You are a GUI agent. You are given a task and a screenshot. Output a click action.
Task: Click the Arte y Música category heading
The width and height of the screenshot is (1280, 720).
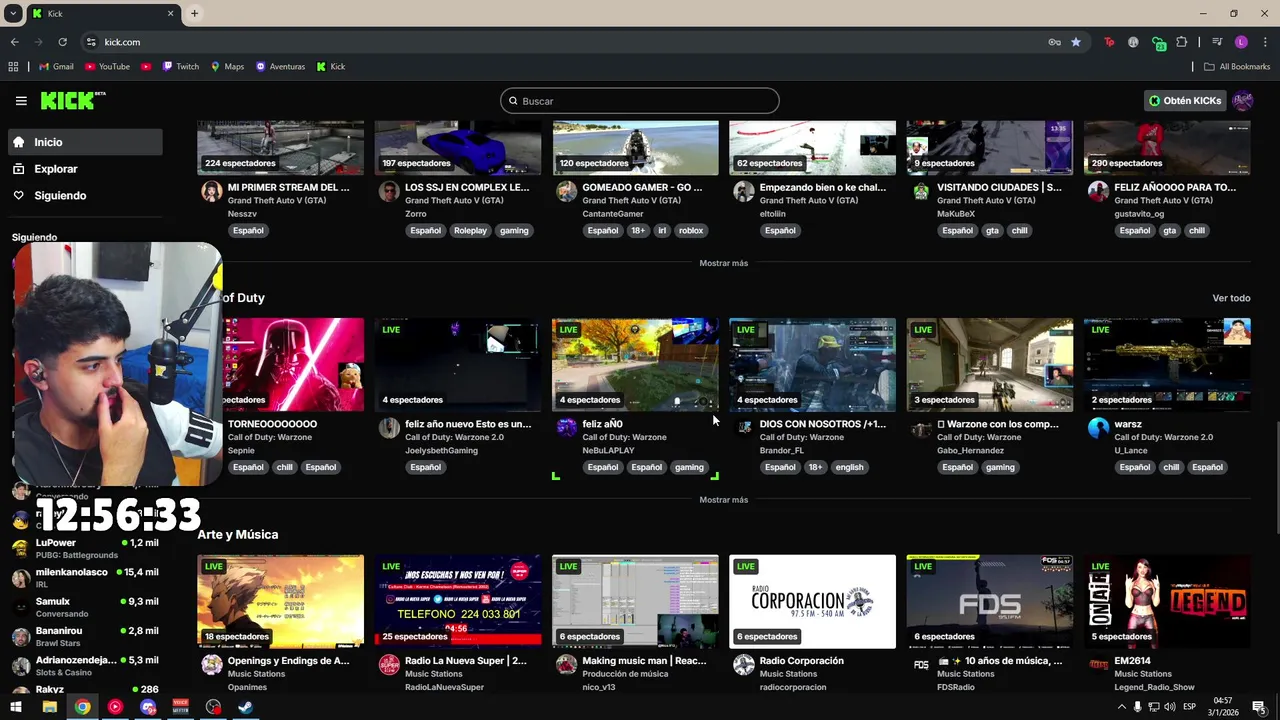(238, 535)
